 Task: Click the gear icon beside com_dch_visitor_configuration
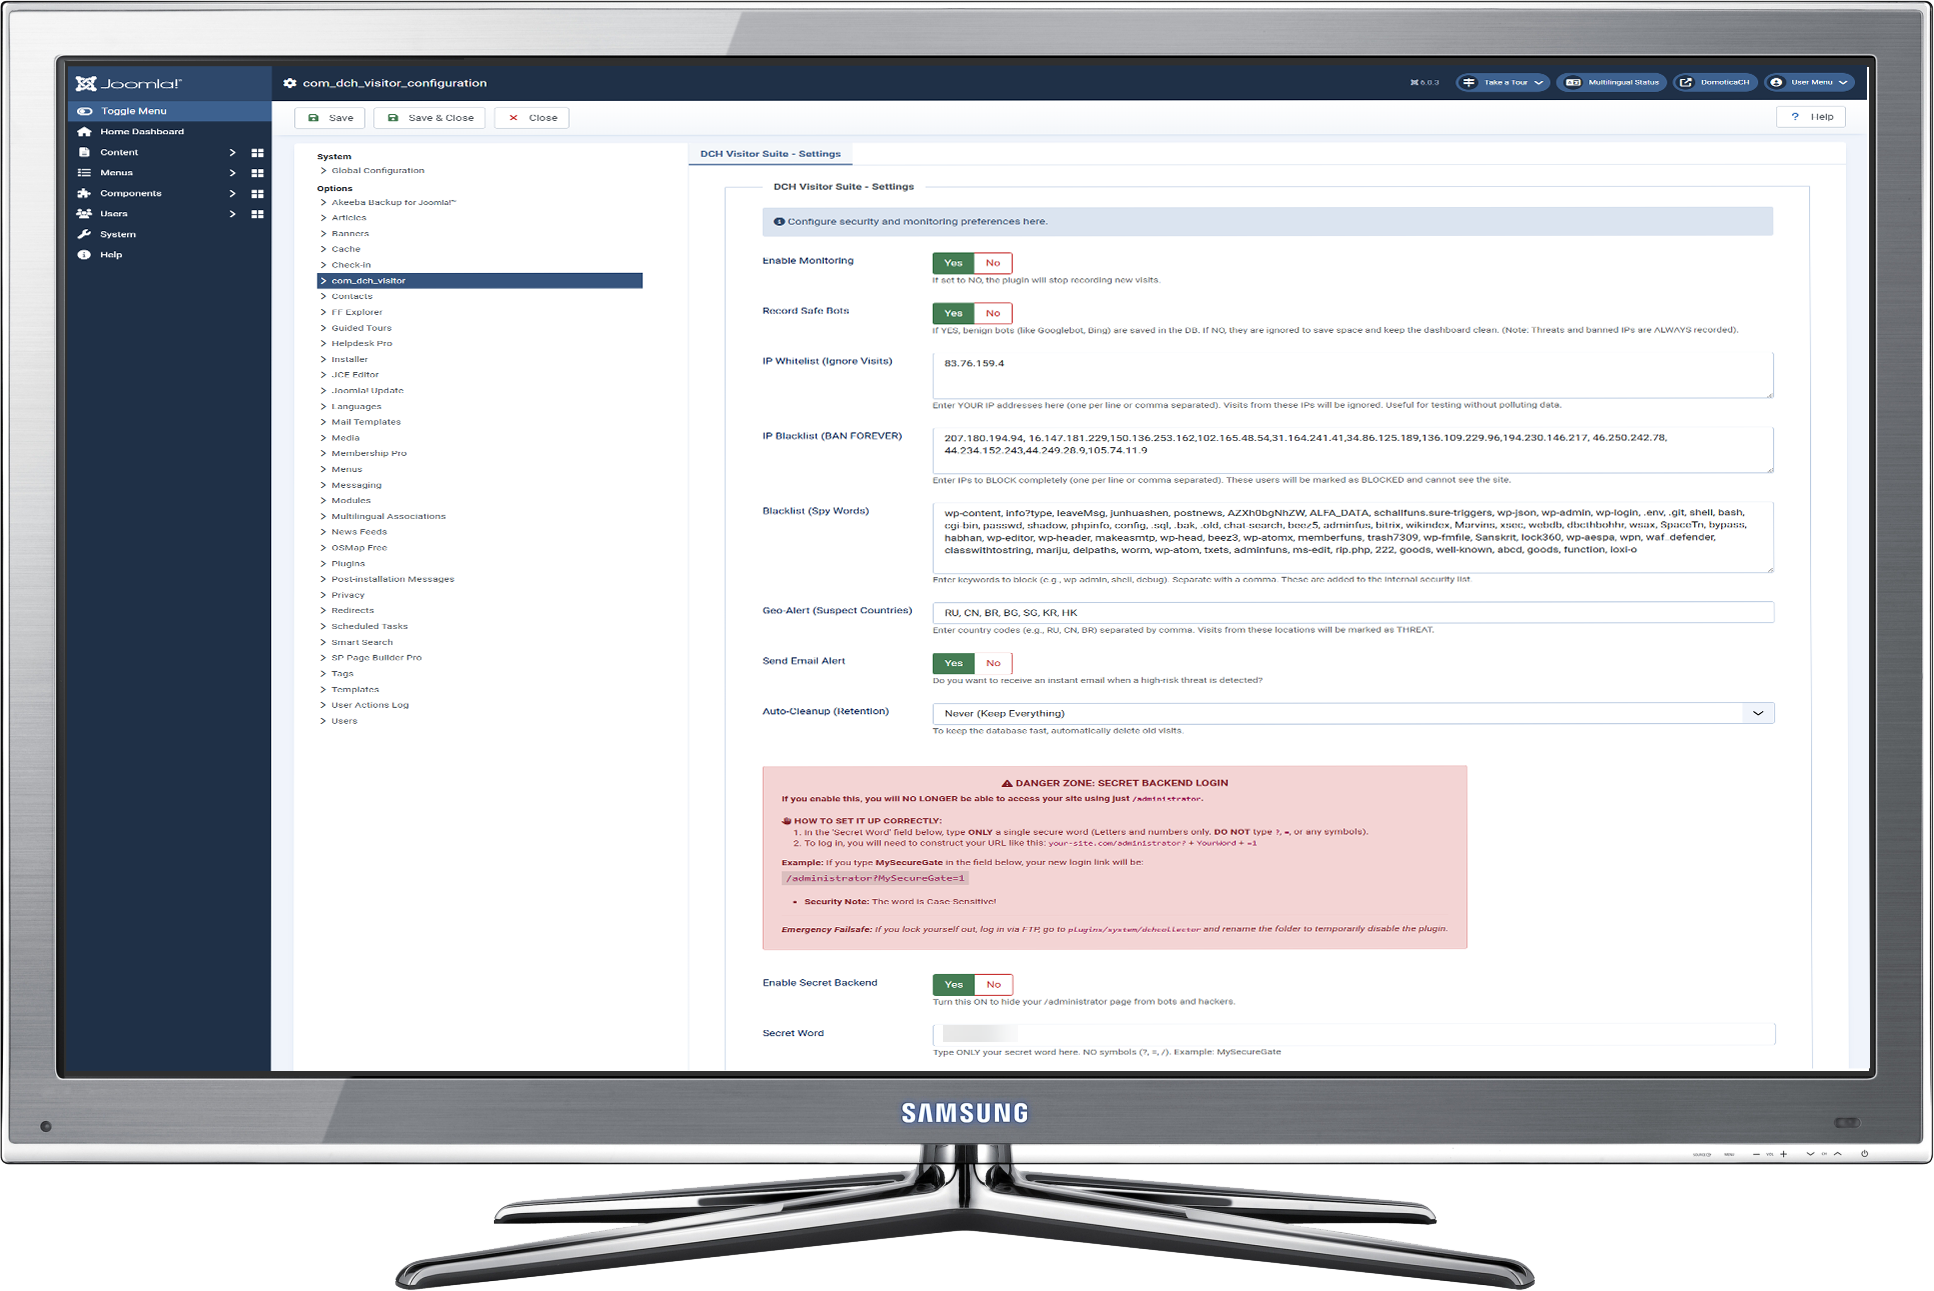[290, 83]
